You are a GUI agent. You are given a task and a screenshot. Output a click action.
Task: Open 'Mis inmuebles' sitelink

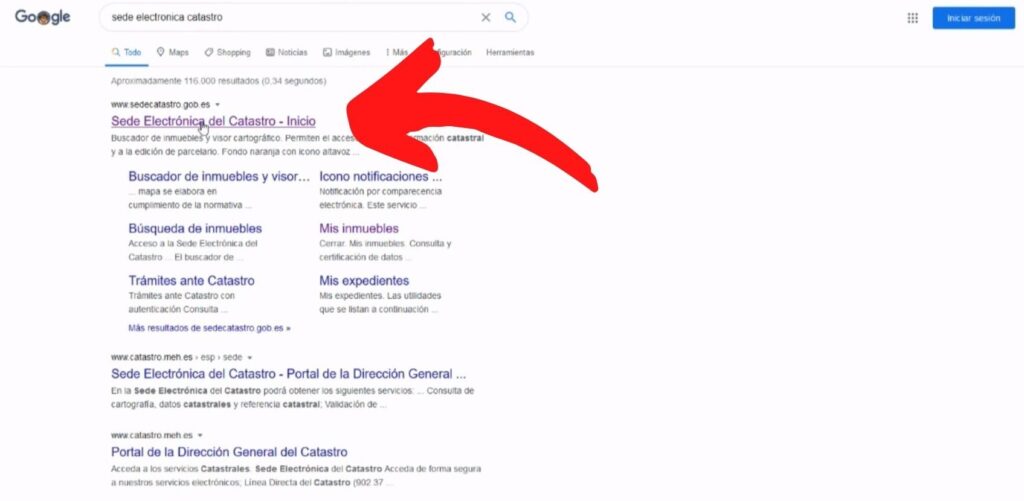click(x=359, y=229)
